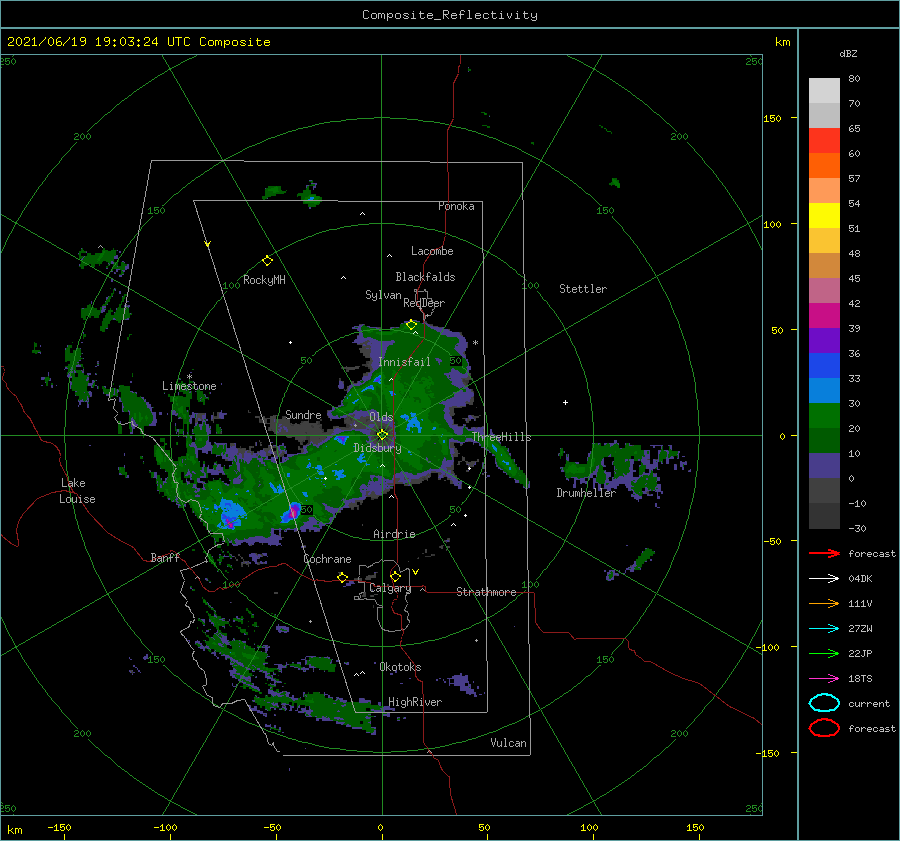Screen dimensions: 900x841
Task: Click yellow diamond marker above Calgary label
Action: (395, 576)
